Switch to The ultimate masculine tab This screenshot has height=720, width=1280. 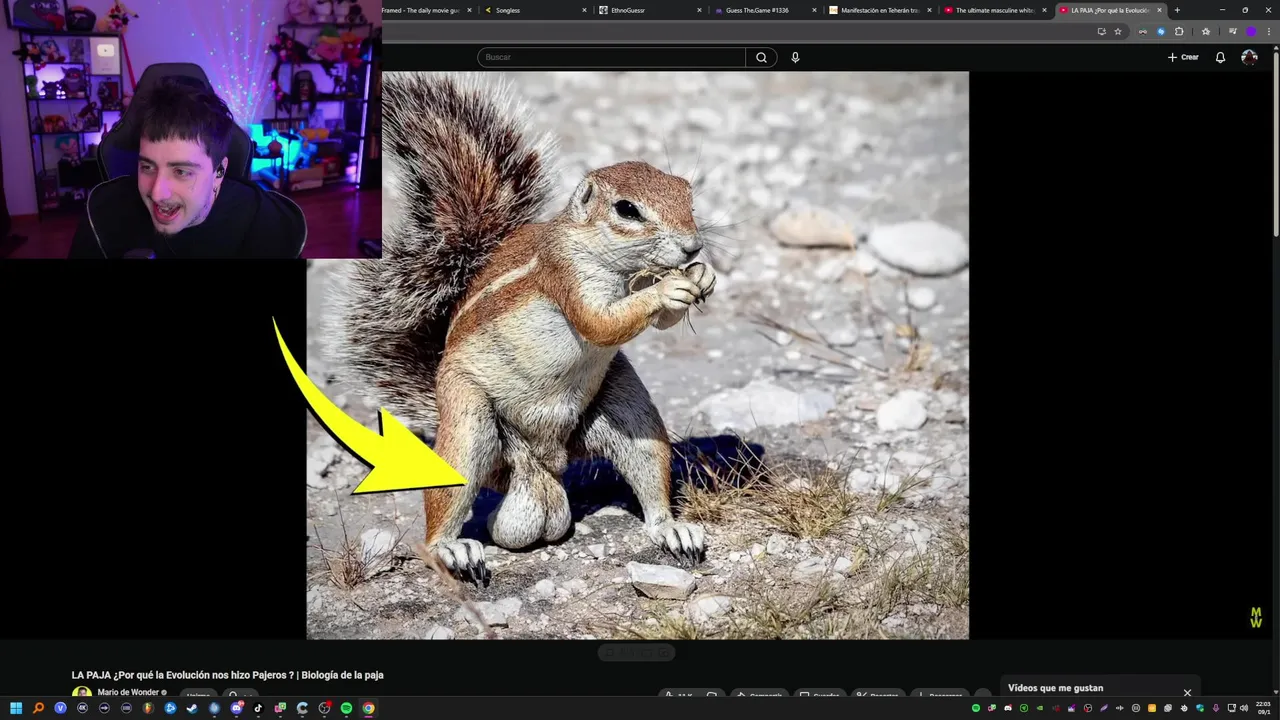pos(994,10)
